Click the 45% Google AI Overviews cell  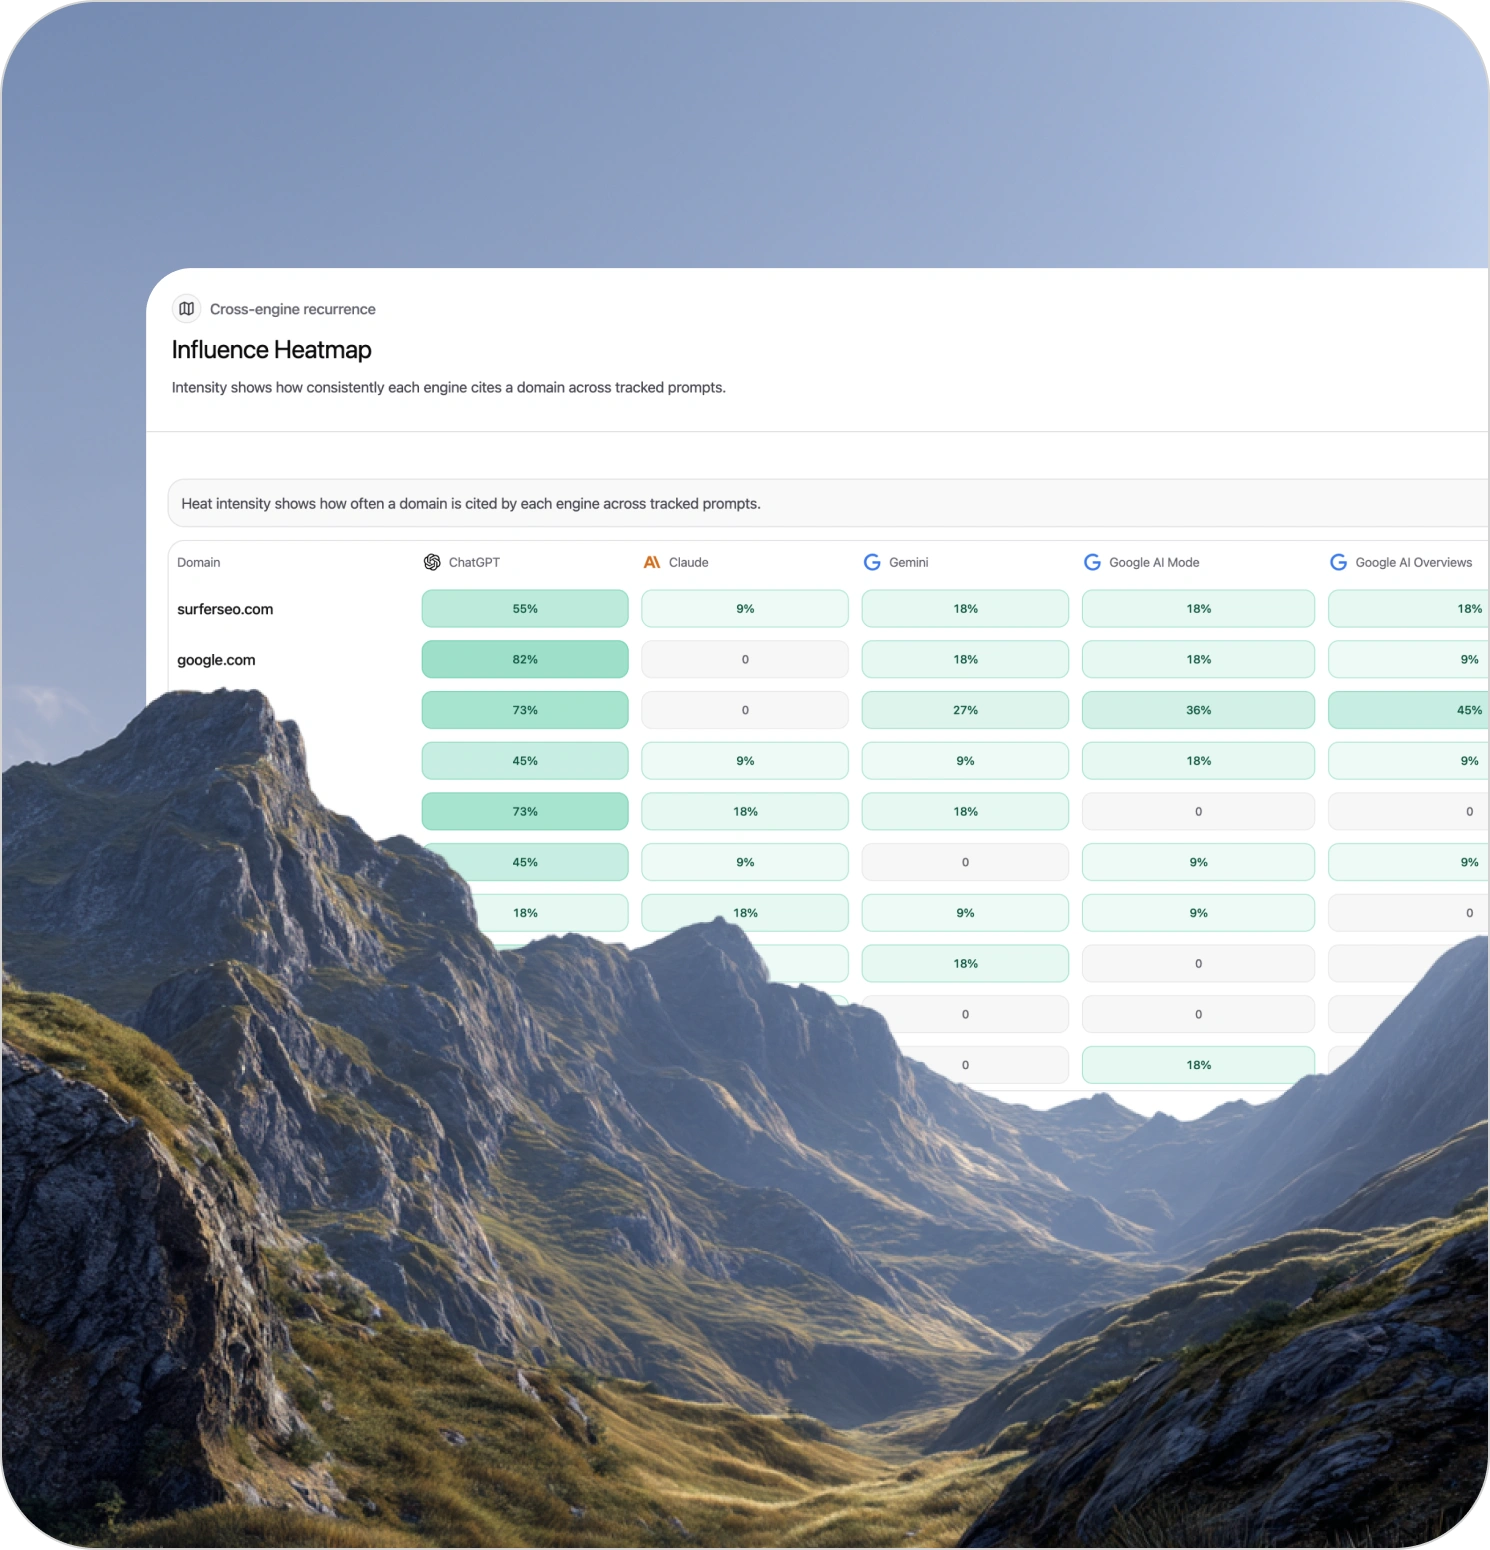pyautogui.click(x=1410, y=710)
